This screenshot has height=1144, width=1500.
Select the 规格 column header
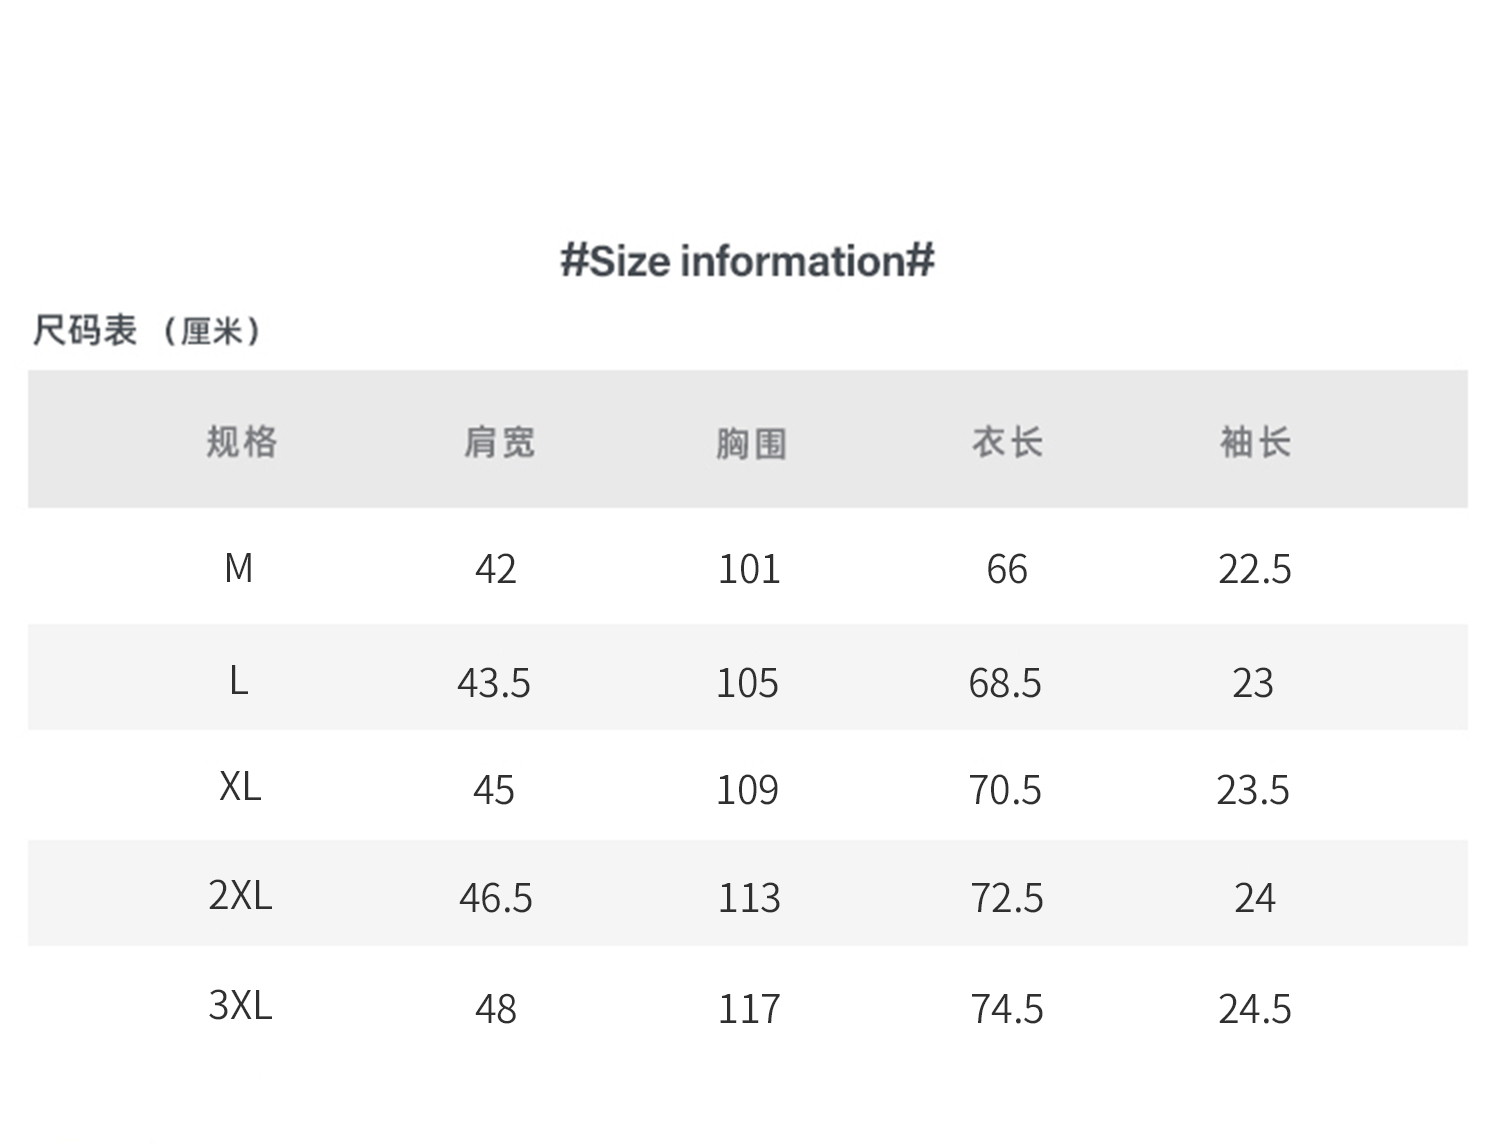pyautogui.click(x=241, y=441)
